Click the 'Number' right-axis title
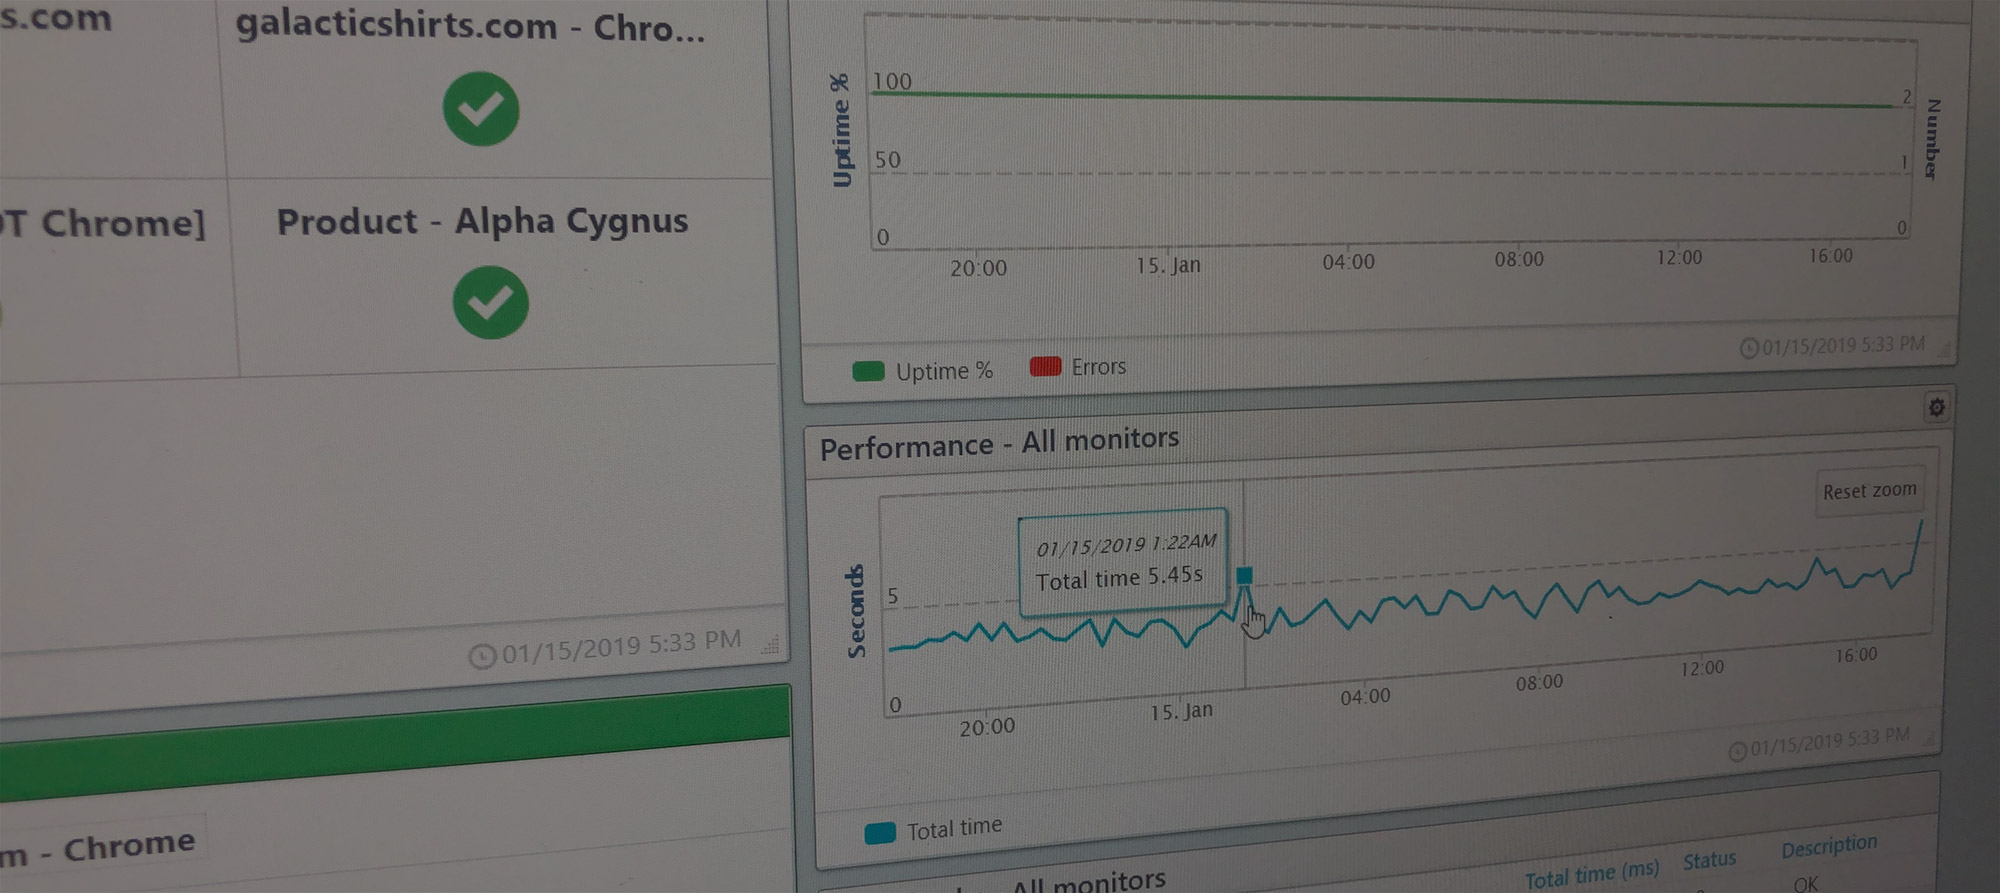This screenshot has width=2000, height=893. pos(1932,139)
